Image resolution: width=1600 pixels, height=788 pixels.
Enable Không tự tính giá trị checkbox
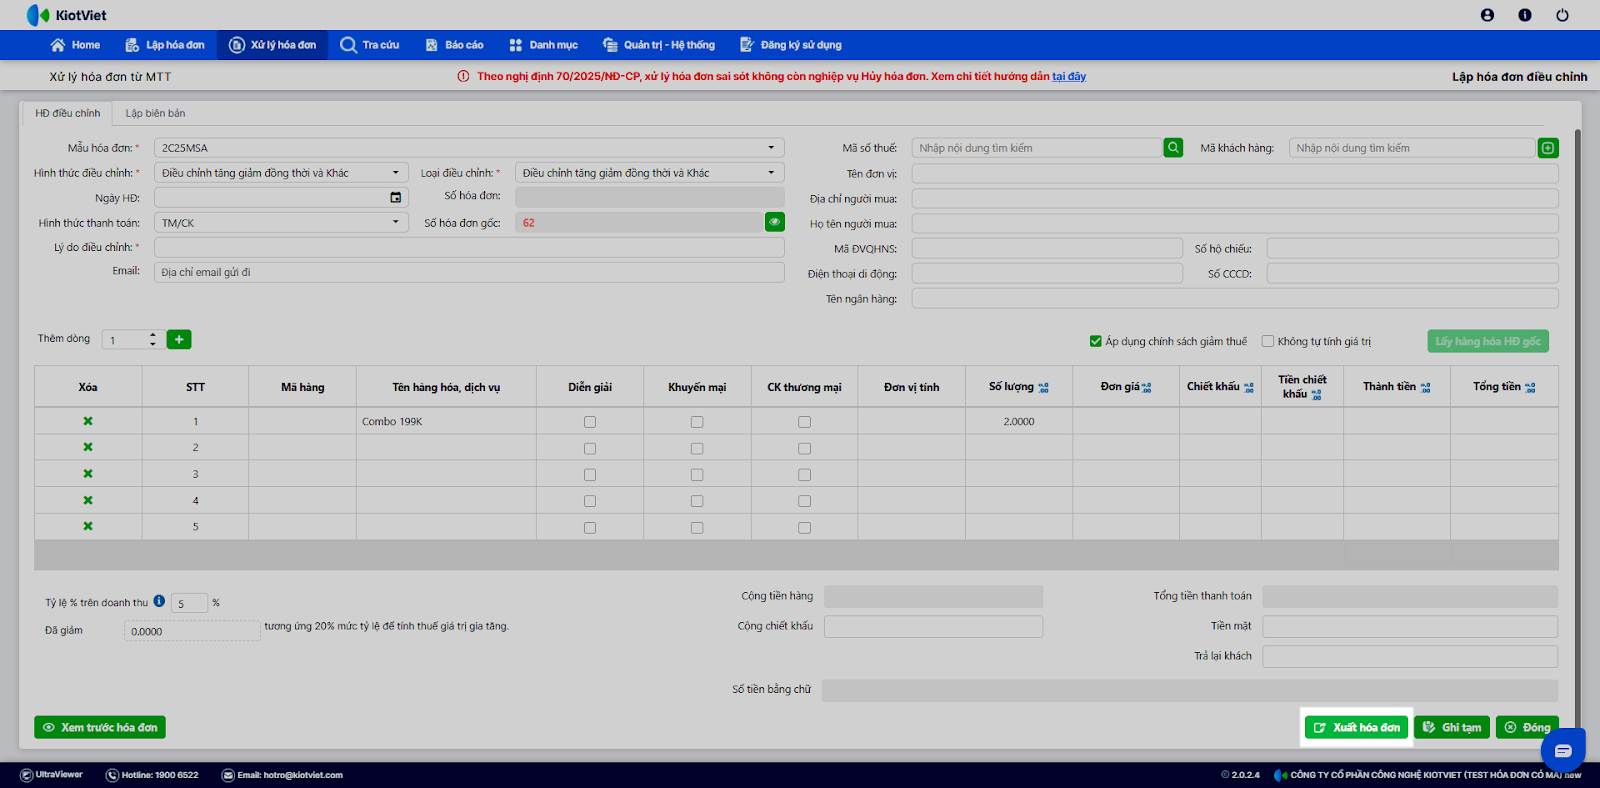click(x=1268, y=341)
